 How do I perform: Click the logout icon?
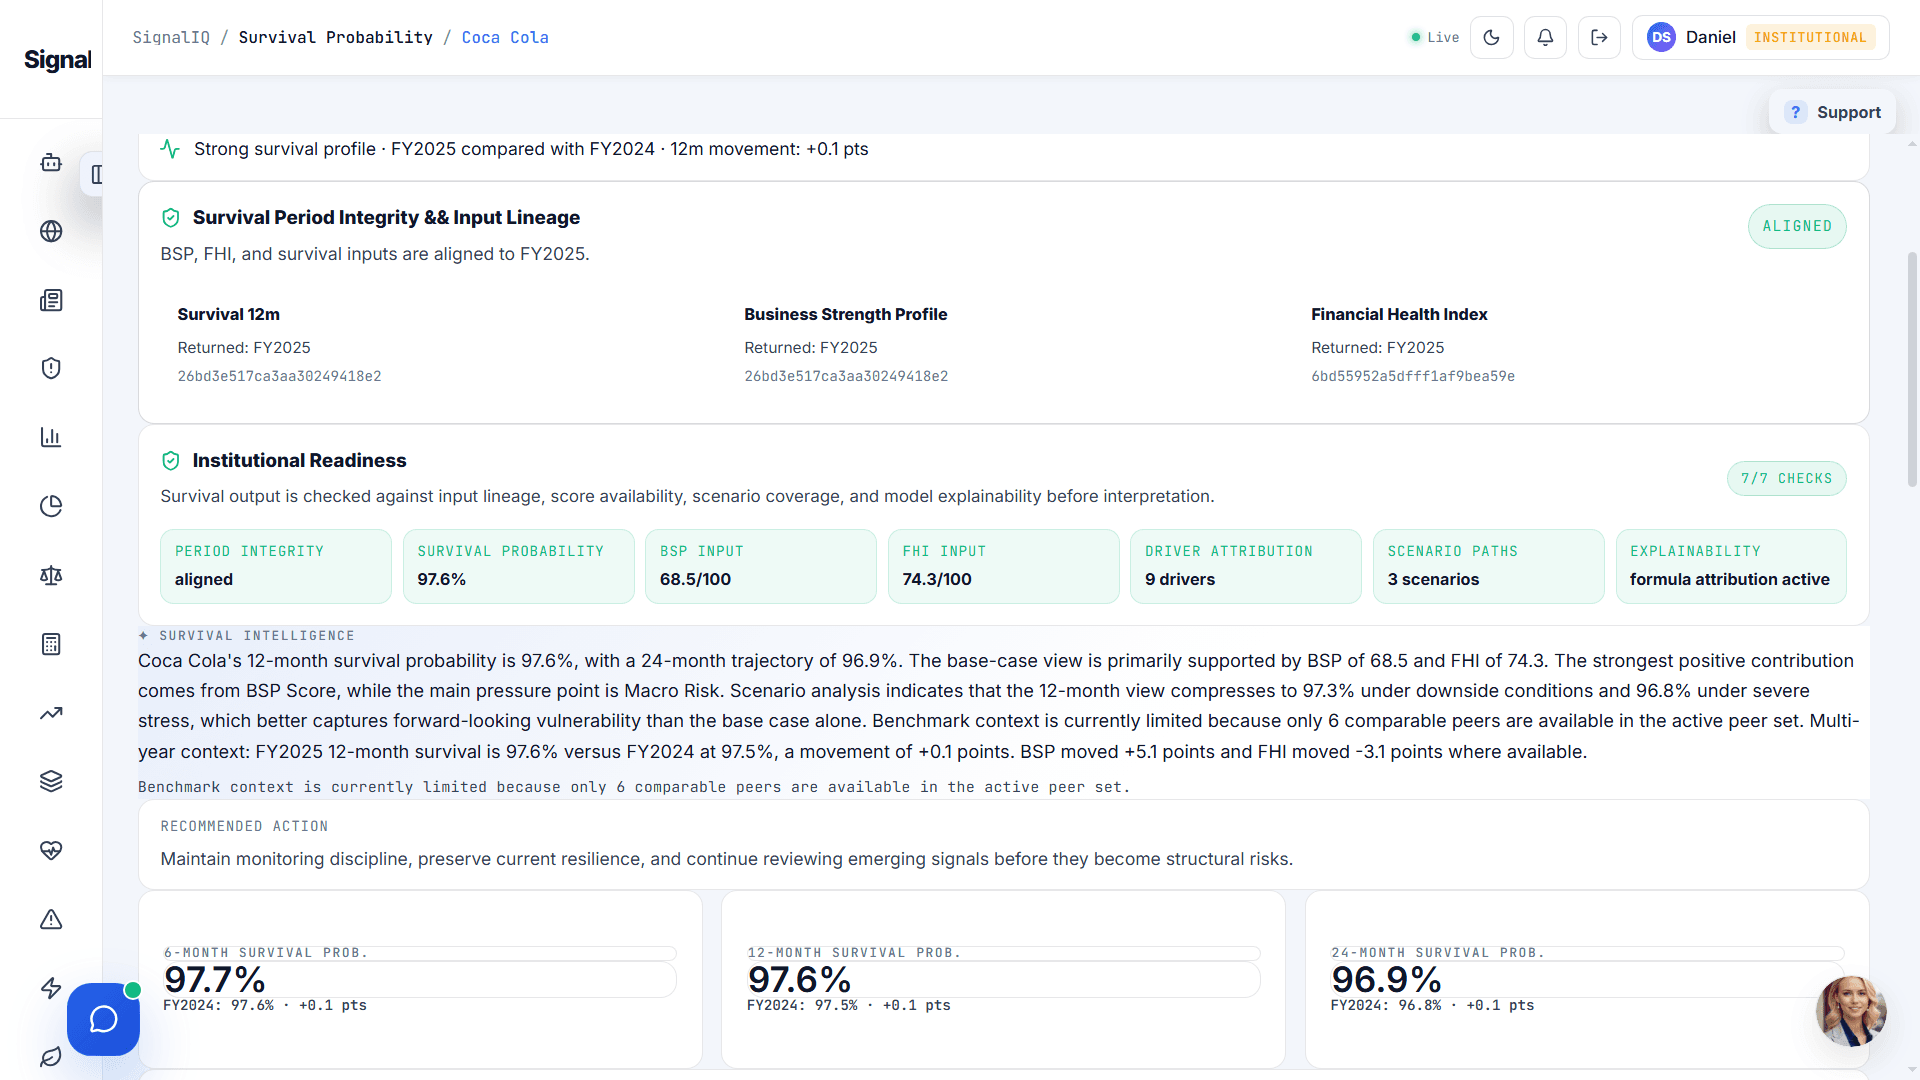click(x=1599, y=37)
